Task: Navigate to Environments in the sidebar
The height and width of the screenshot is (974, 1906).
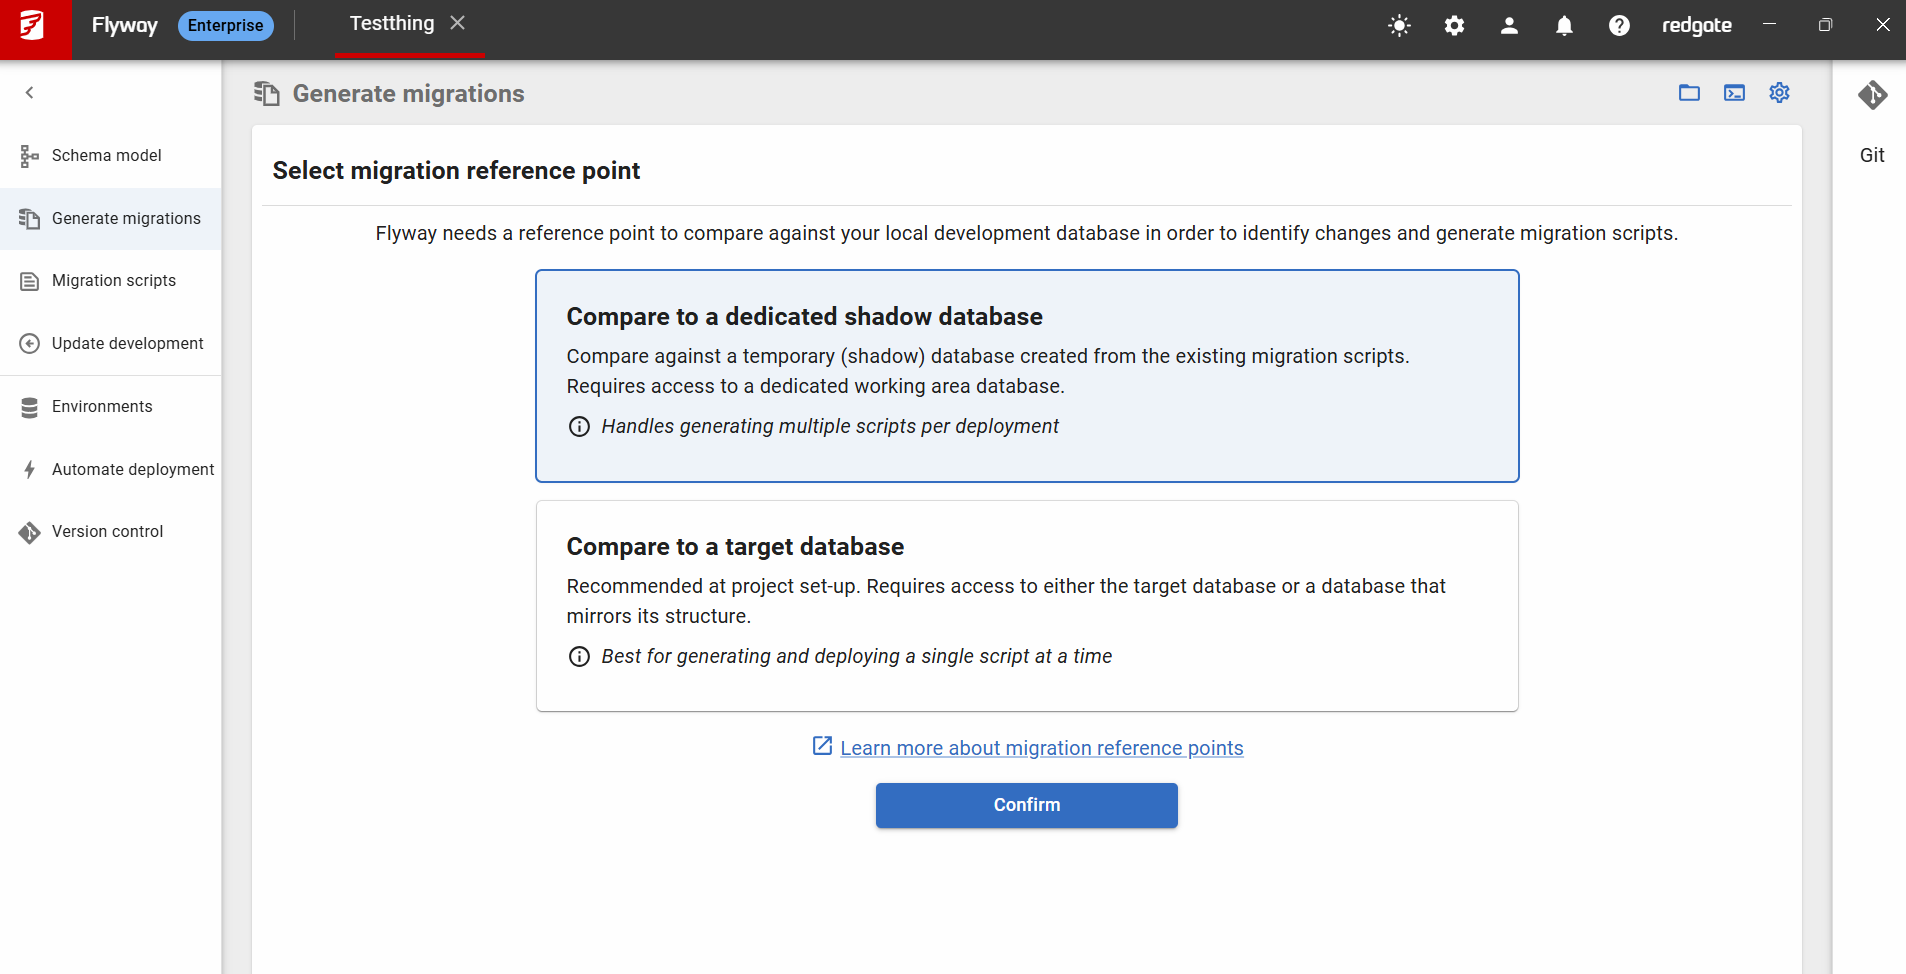Action: click(102, 407)
